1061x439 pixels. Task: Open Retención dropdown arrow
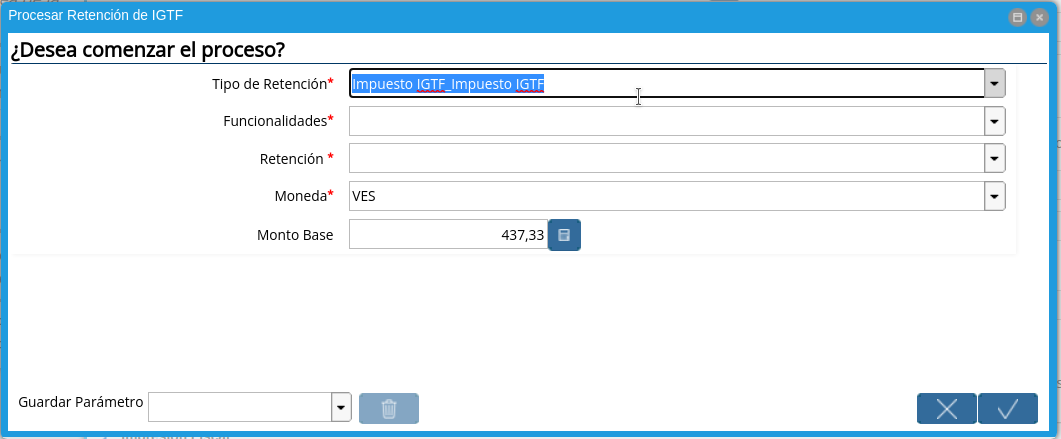point(995,158)
